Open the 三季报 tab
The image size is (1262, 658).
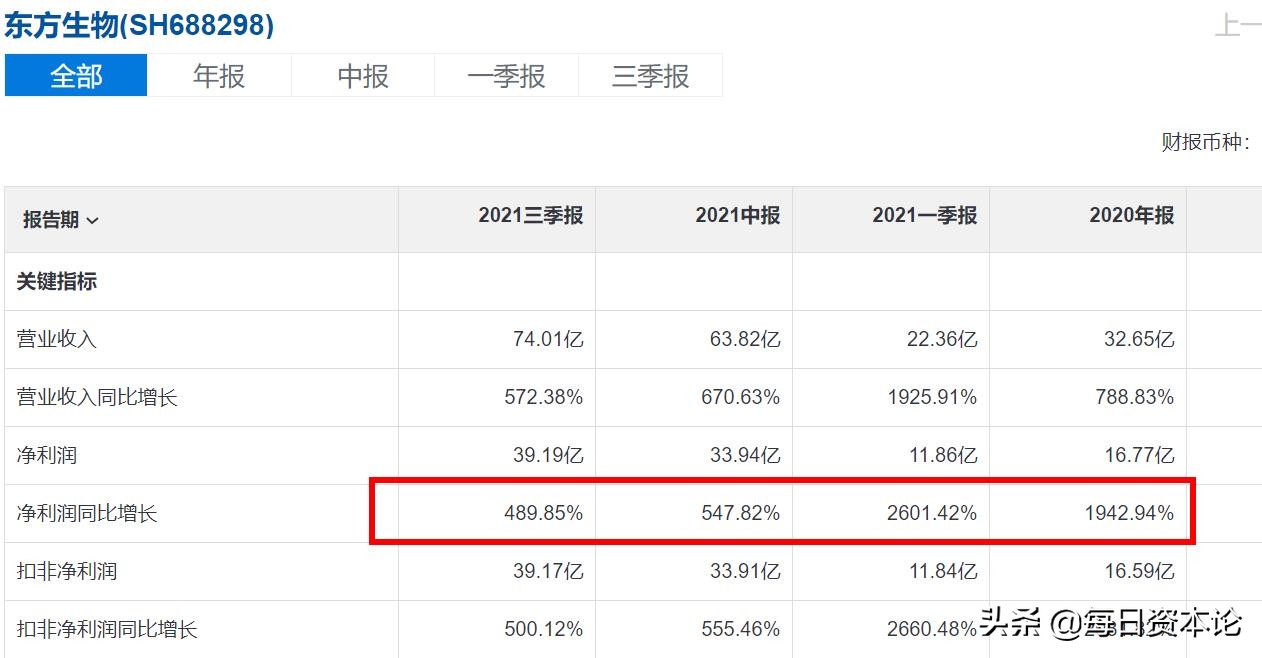(x=651, y=76)
